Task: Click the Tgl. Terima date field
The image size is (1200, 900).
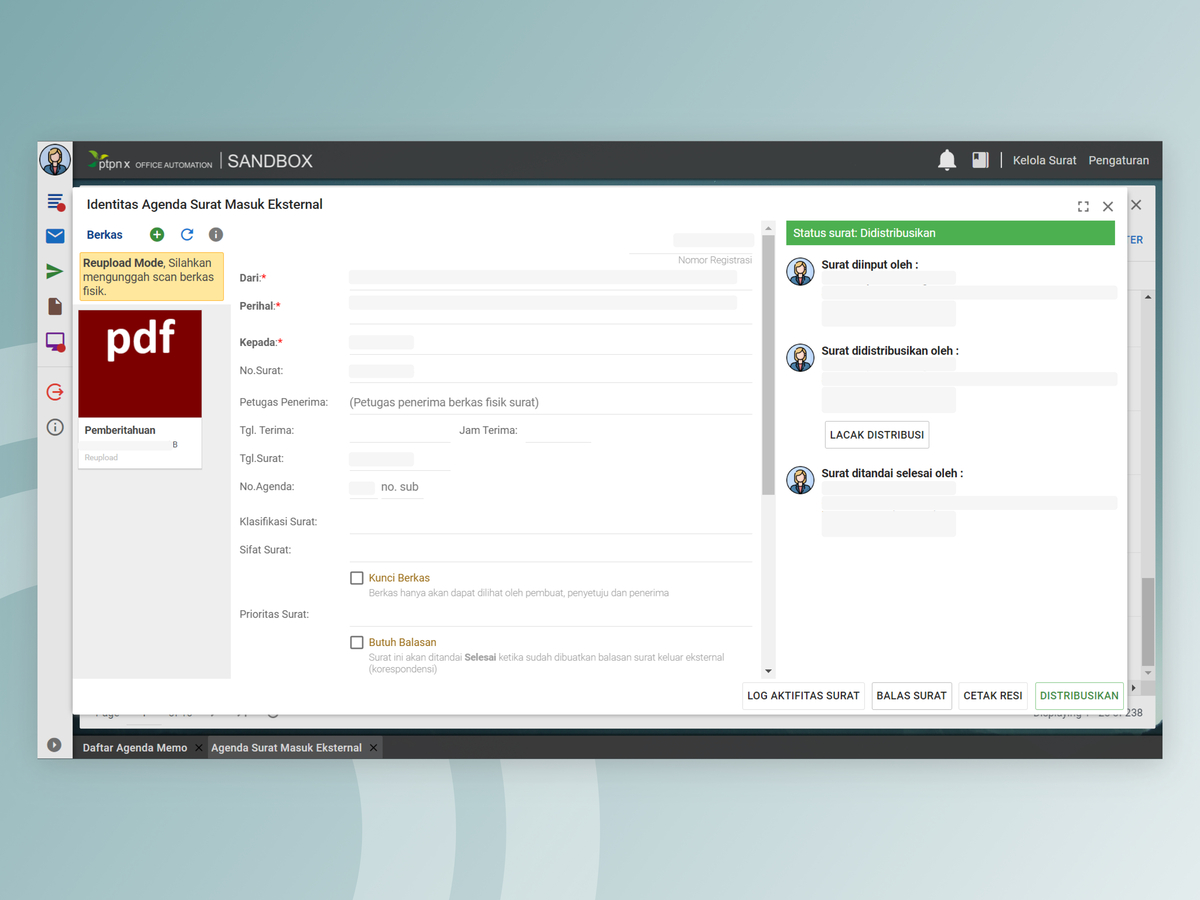Action: [400, 430]
